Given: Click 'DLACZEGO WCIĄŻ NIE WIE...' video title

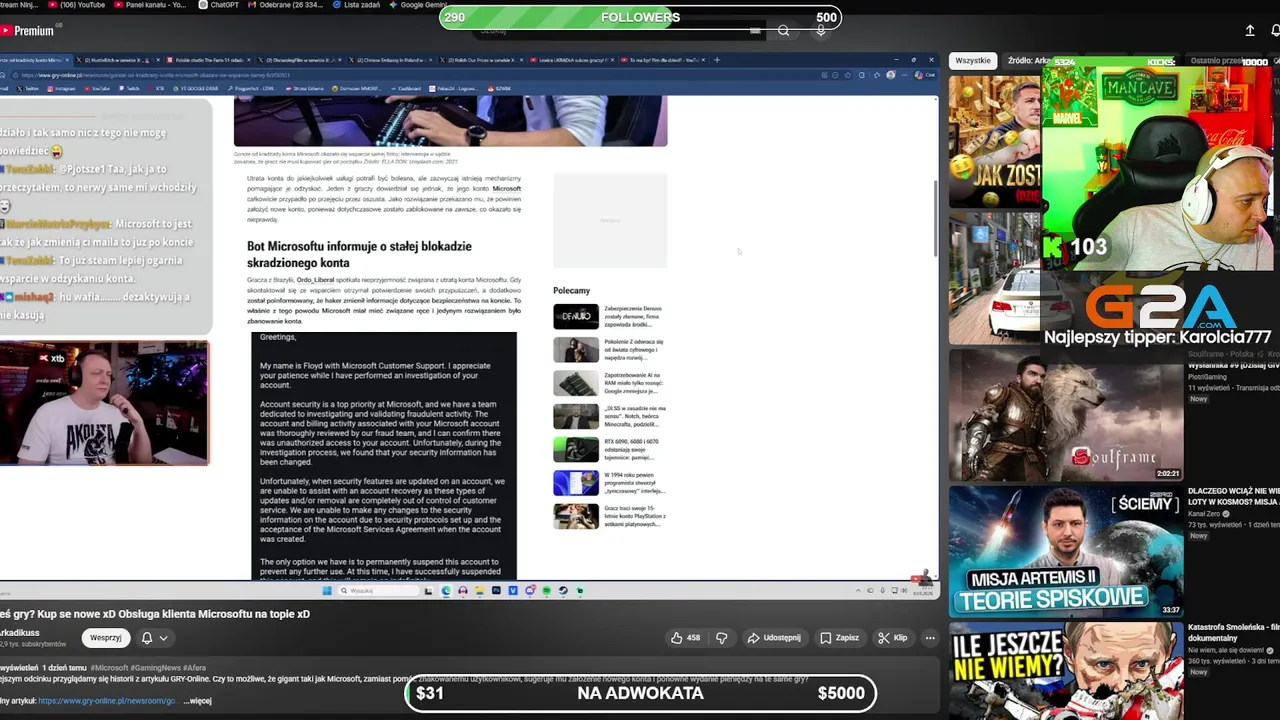Looking at the screenshot, I should [x=1233, y=497].
